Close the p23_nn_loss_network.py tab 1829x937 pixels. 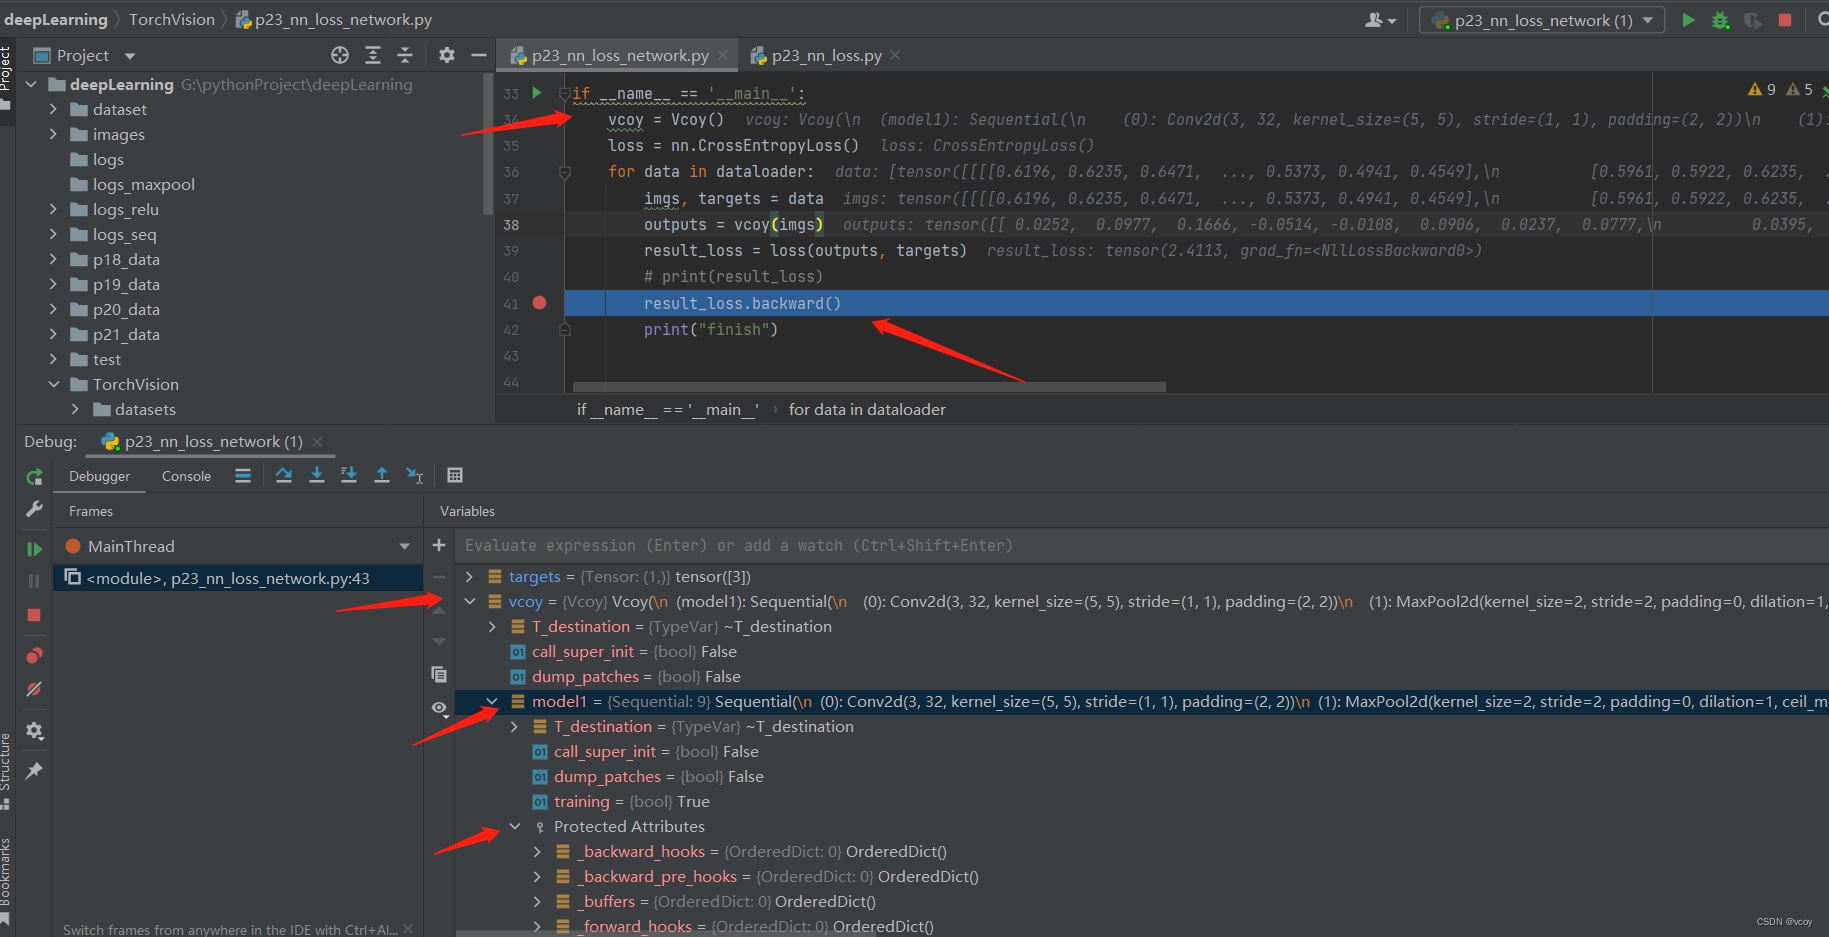point(723,55)
